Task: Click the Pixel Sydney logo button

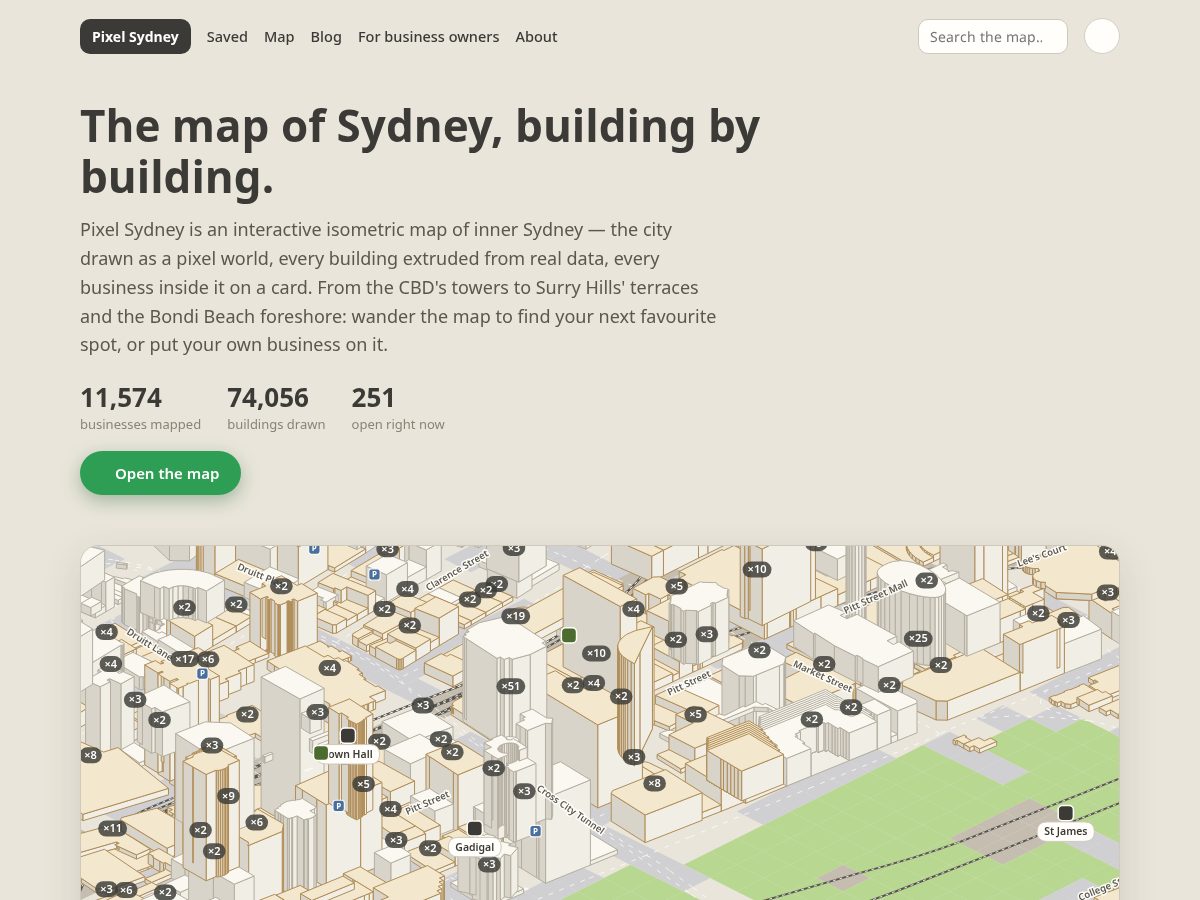Action: coord(135,37)
